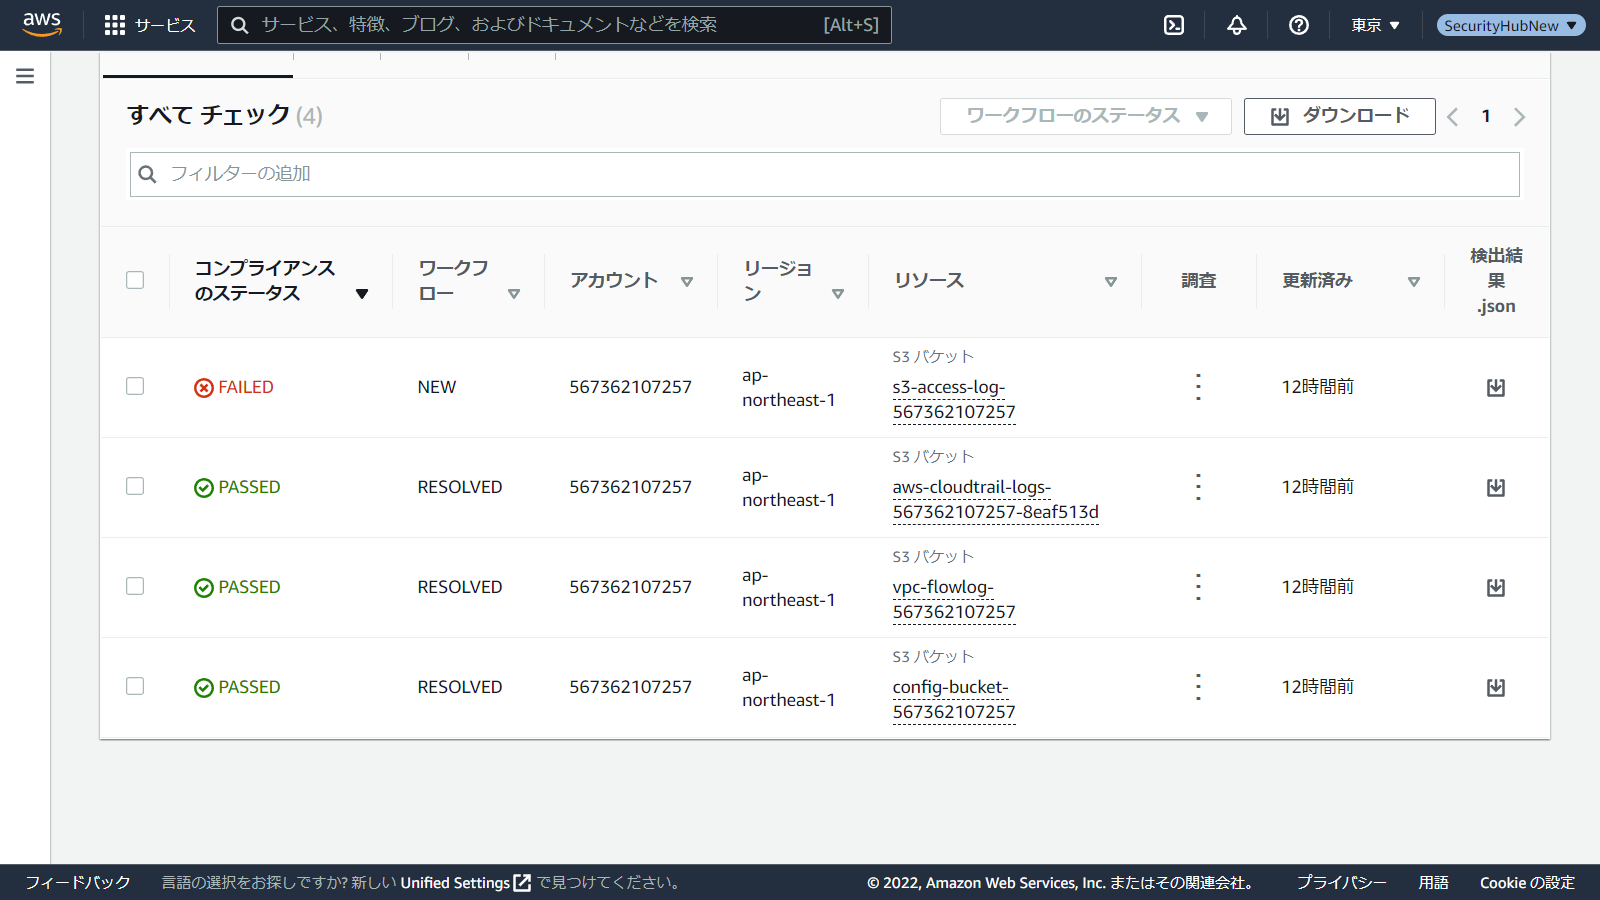The height and width of the screenshot is (900, 1600).
Task: Open the SecurityHubNew account menu
Action: (1510, 25)
